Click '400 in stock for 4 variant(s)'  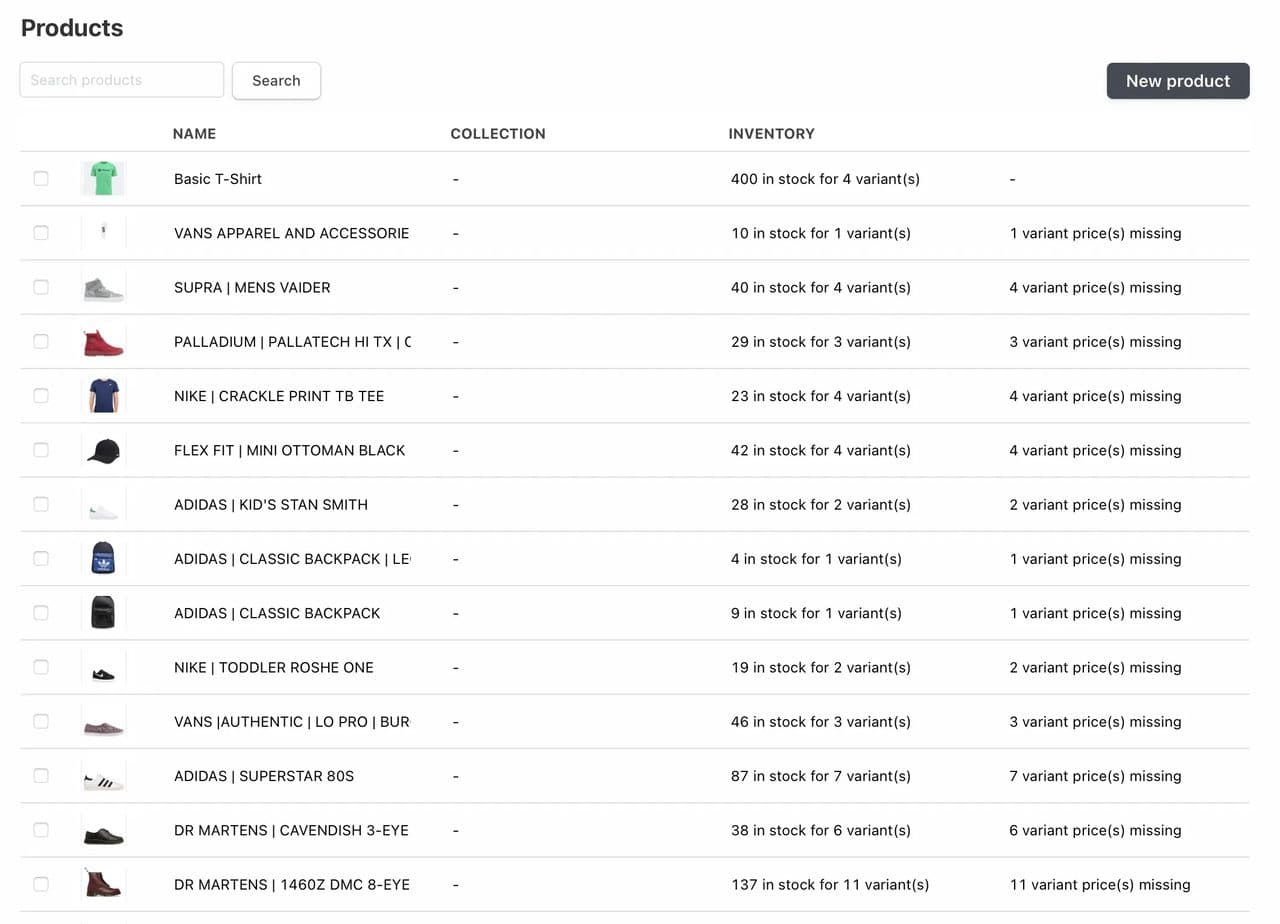click(825, 179)
